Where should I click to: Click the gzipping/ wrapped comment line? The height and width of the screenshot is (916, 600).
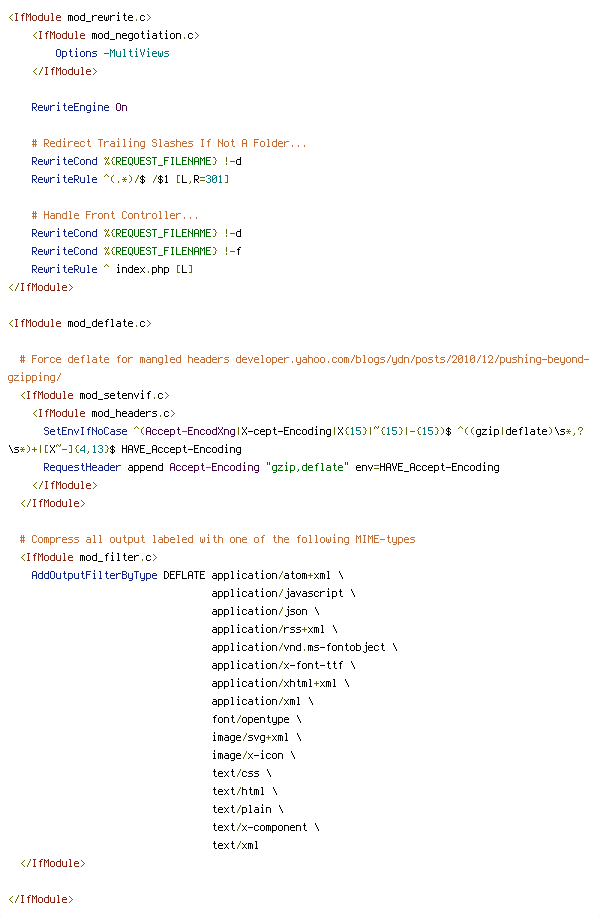pos(34,377)
